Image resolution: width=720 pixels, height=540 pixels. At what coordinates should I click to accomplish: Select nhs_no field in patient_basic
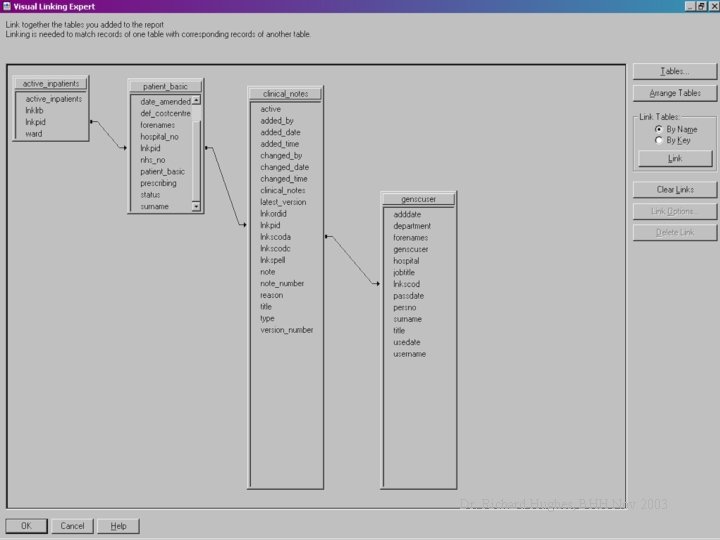coord(152,160)
